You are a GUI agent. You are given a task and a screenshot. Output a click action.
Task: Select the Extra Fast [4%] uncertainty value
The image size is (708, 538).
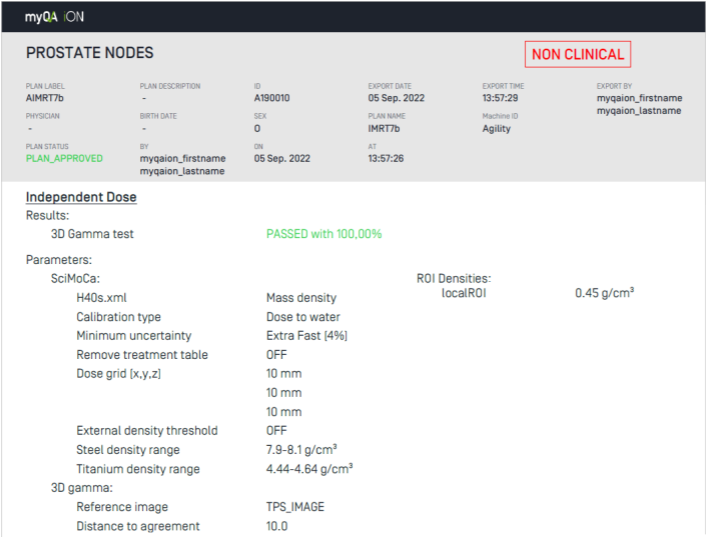click(x=307, y=336)
